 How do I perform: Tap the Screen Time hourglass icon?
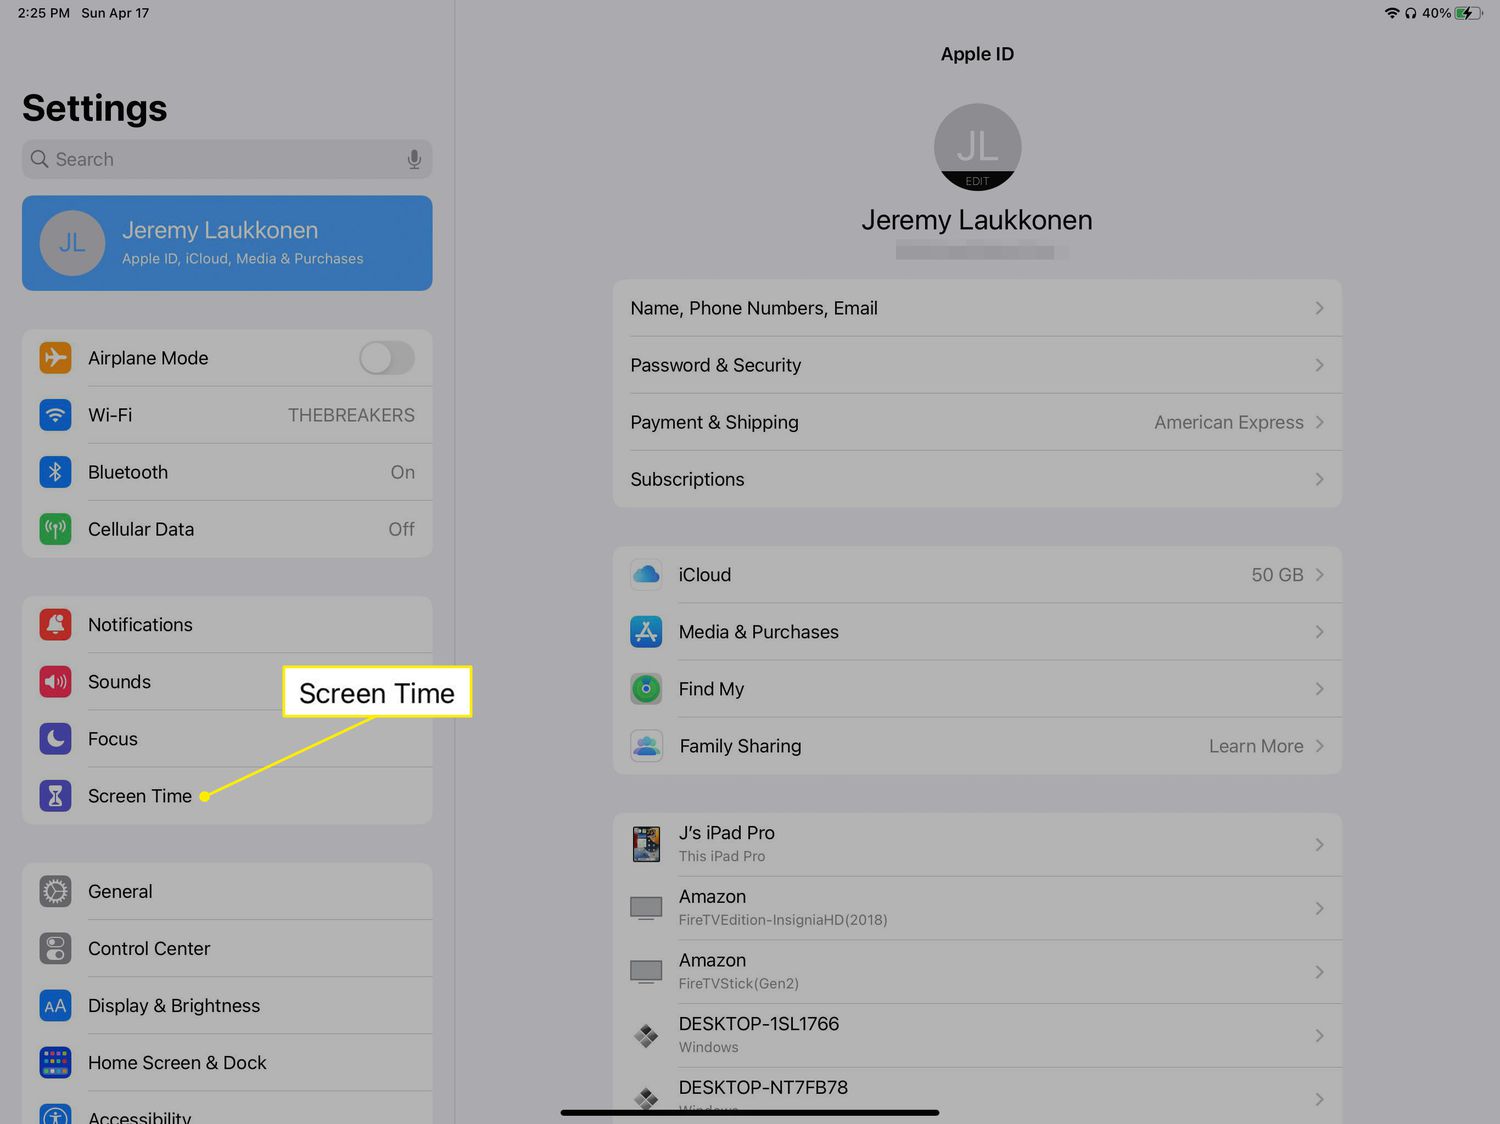55,796
